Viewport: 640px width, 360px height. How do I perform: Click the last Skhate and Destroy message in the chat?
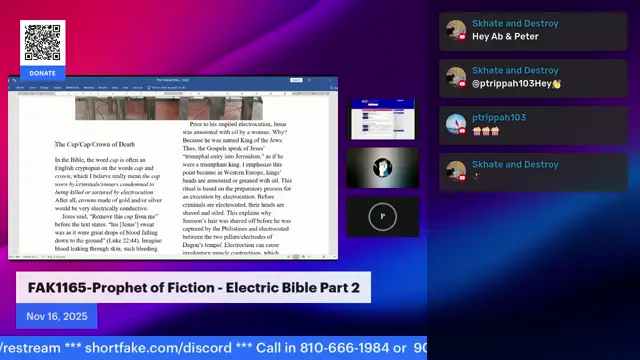pos(533,172)
